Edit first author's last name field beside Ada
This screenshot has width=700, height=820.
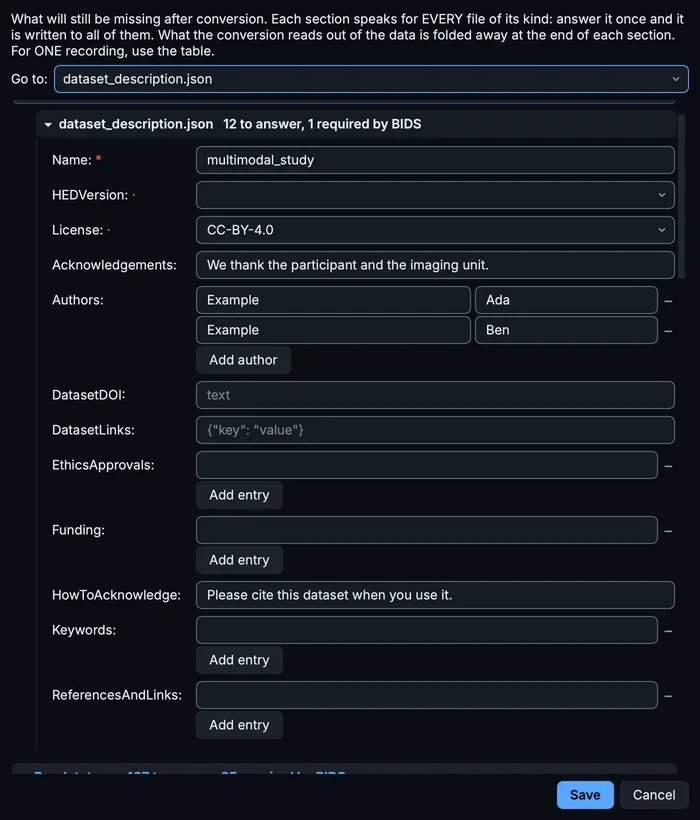click(x=334, y=300)
